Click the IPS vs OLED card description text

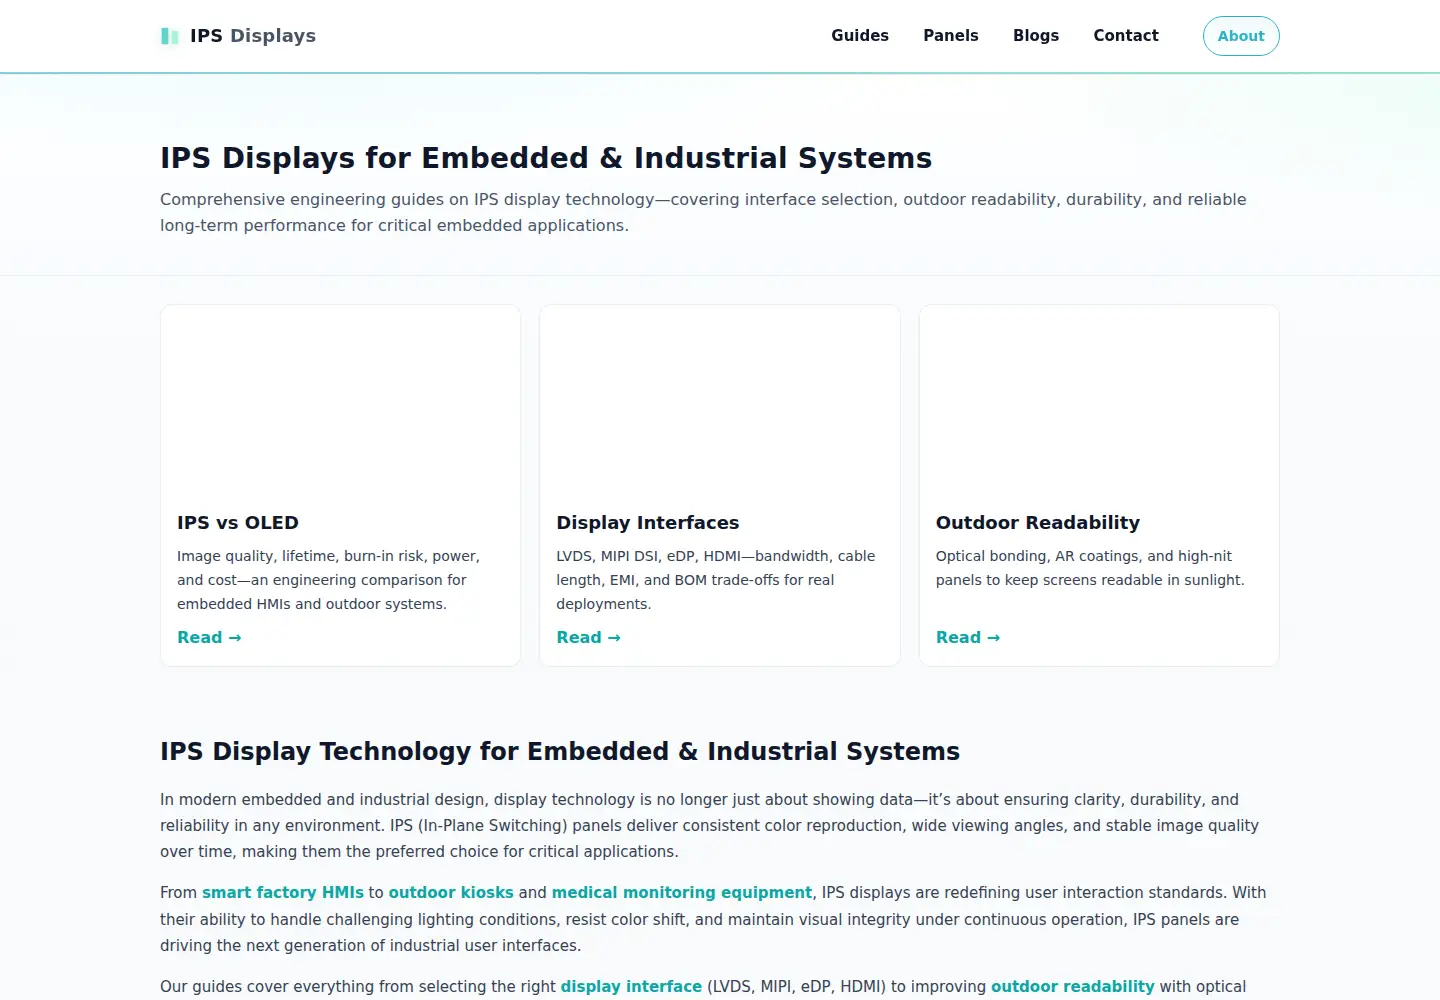329,580
